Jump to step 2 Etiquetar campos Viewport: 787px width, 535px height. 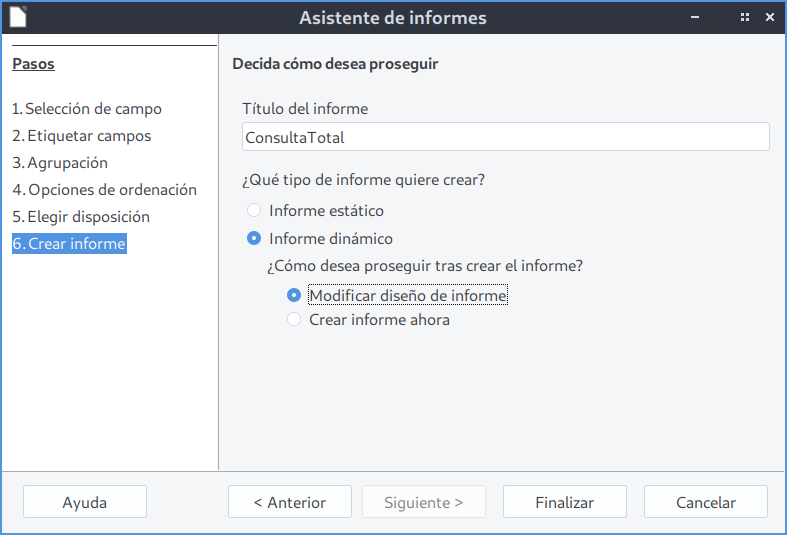point(82,136)
